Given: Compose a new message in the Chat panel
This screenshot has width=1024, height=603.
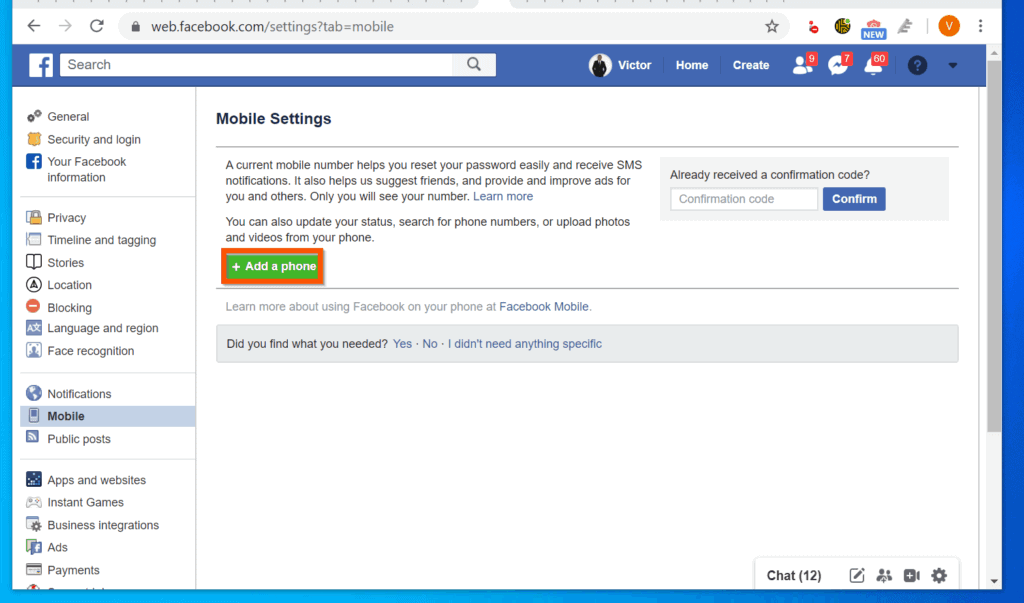Looking at the screenshot, I should click(x=856, y=575).
